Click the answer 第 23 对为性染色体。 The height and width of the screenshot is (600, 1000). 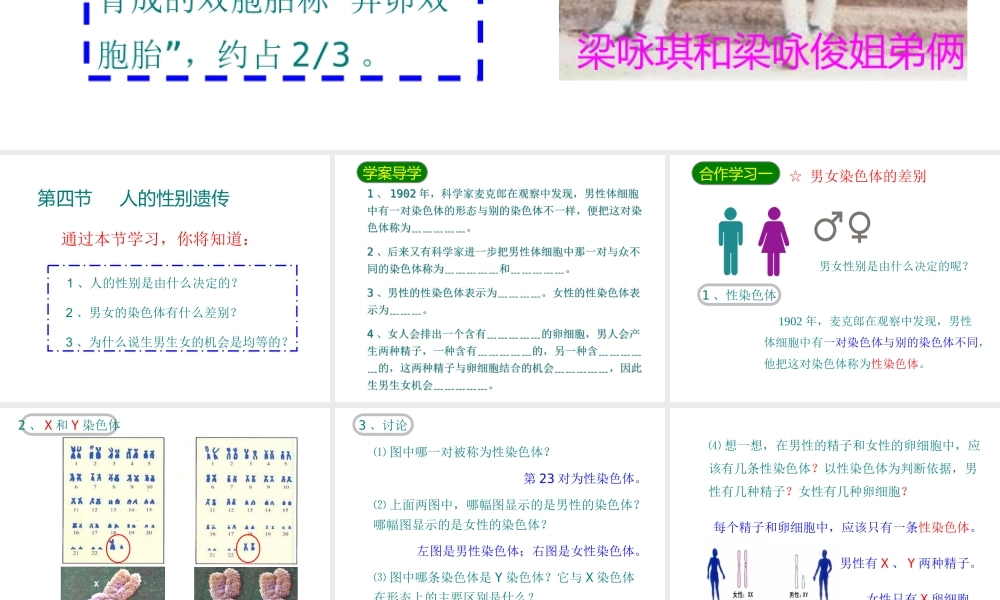point(584,478)
